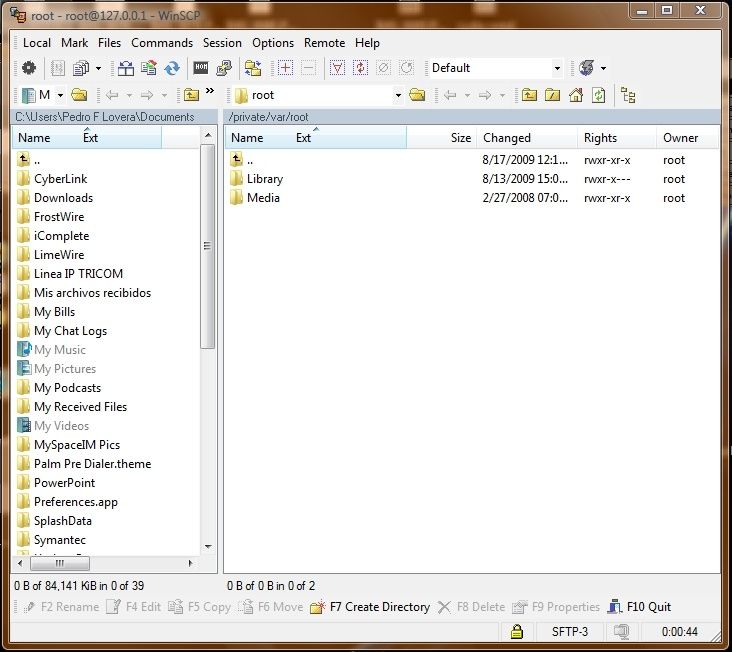732x652 pixels.
Task: Open the queue options dropdown arrow
Action: [x=99, y=68]
